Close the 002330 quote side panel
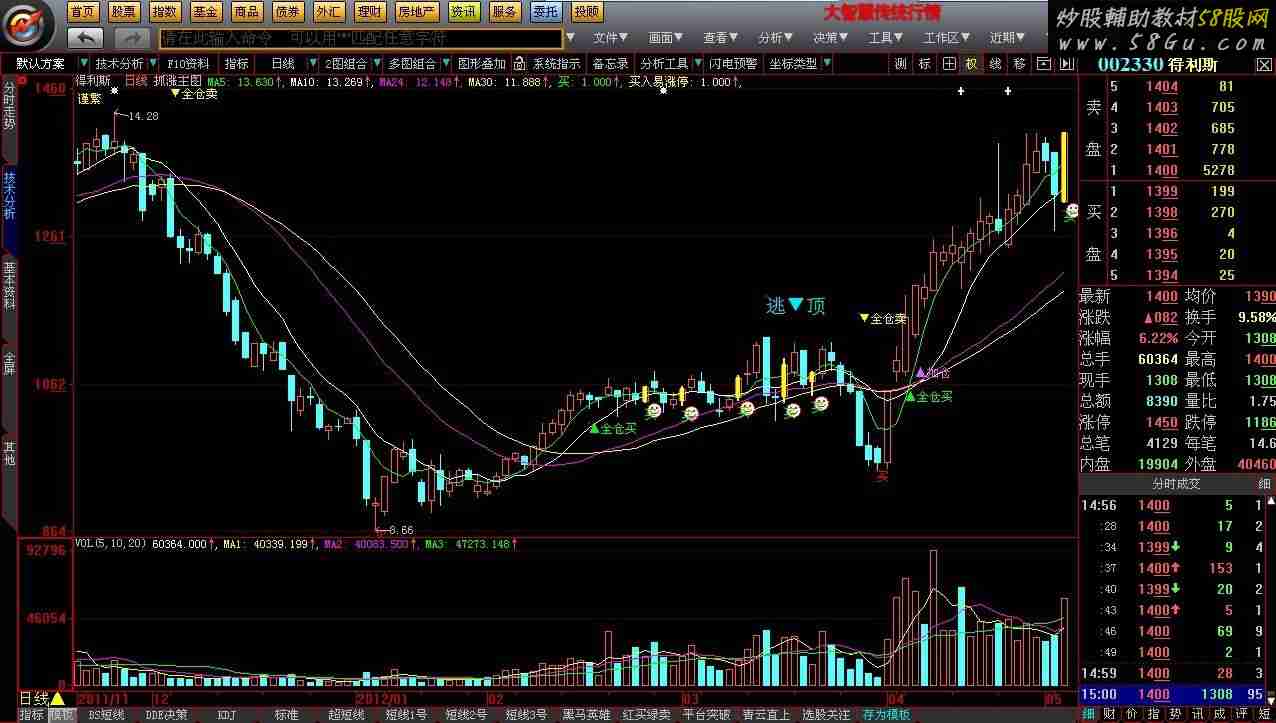This screenshot has width=1276, height=723. pos(1264,64)
